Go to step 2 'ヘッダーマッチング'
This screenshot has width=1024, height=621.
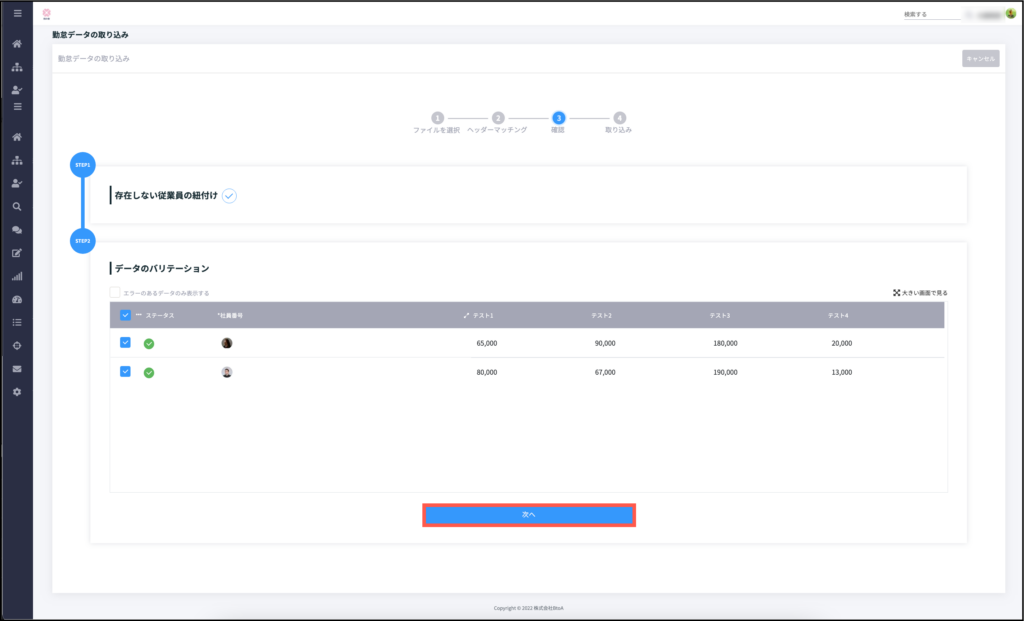[498, 118]
